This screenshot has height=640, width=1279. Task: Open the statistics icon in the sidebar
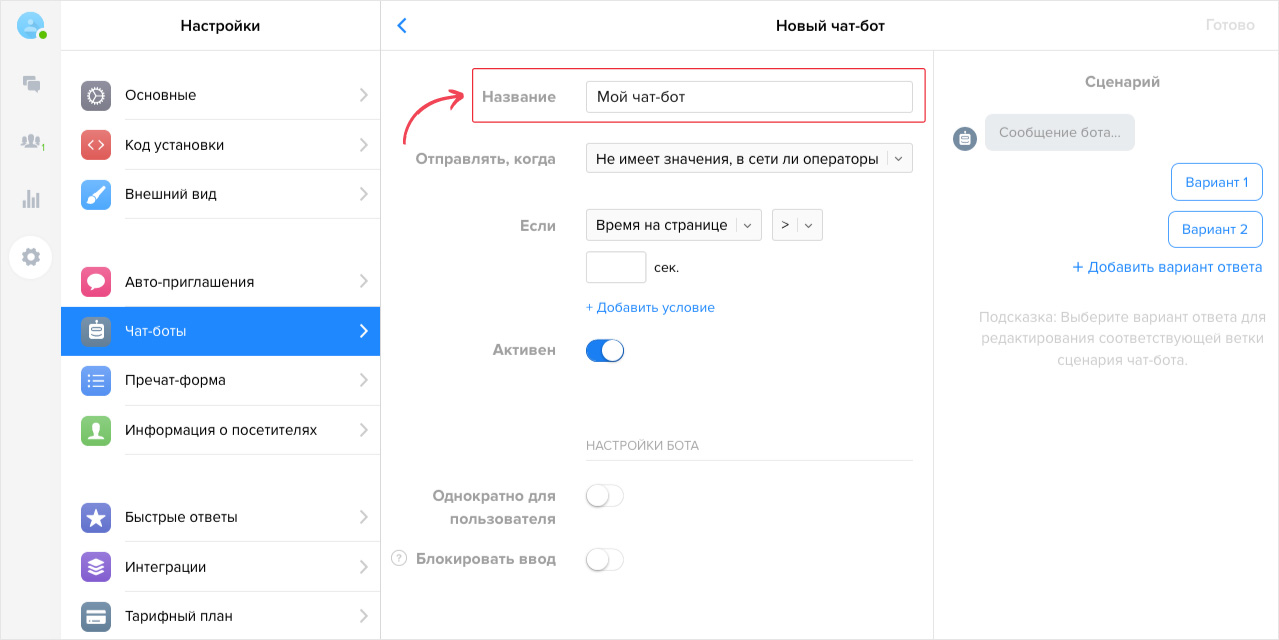click(31, 198)
